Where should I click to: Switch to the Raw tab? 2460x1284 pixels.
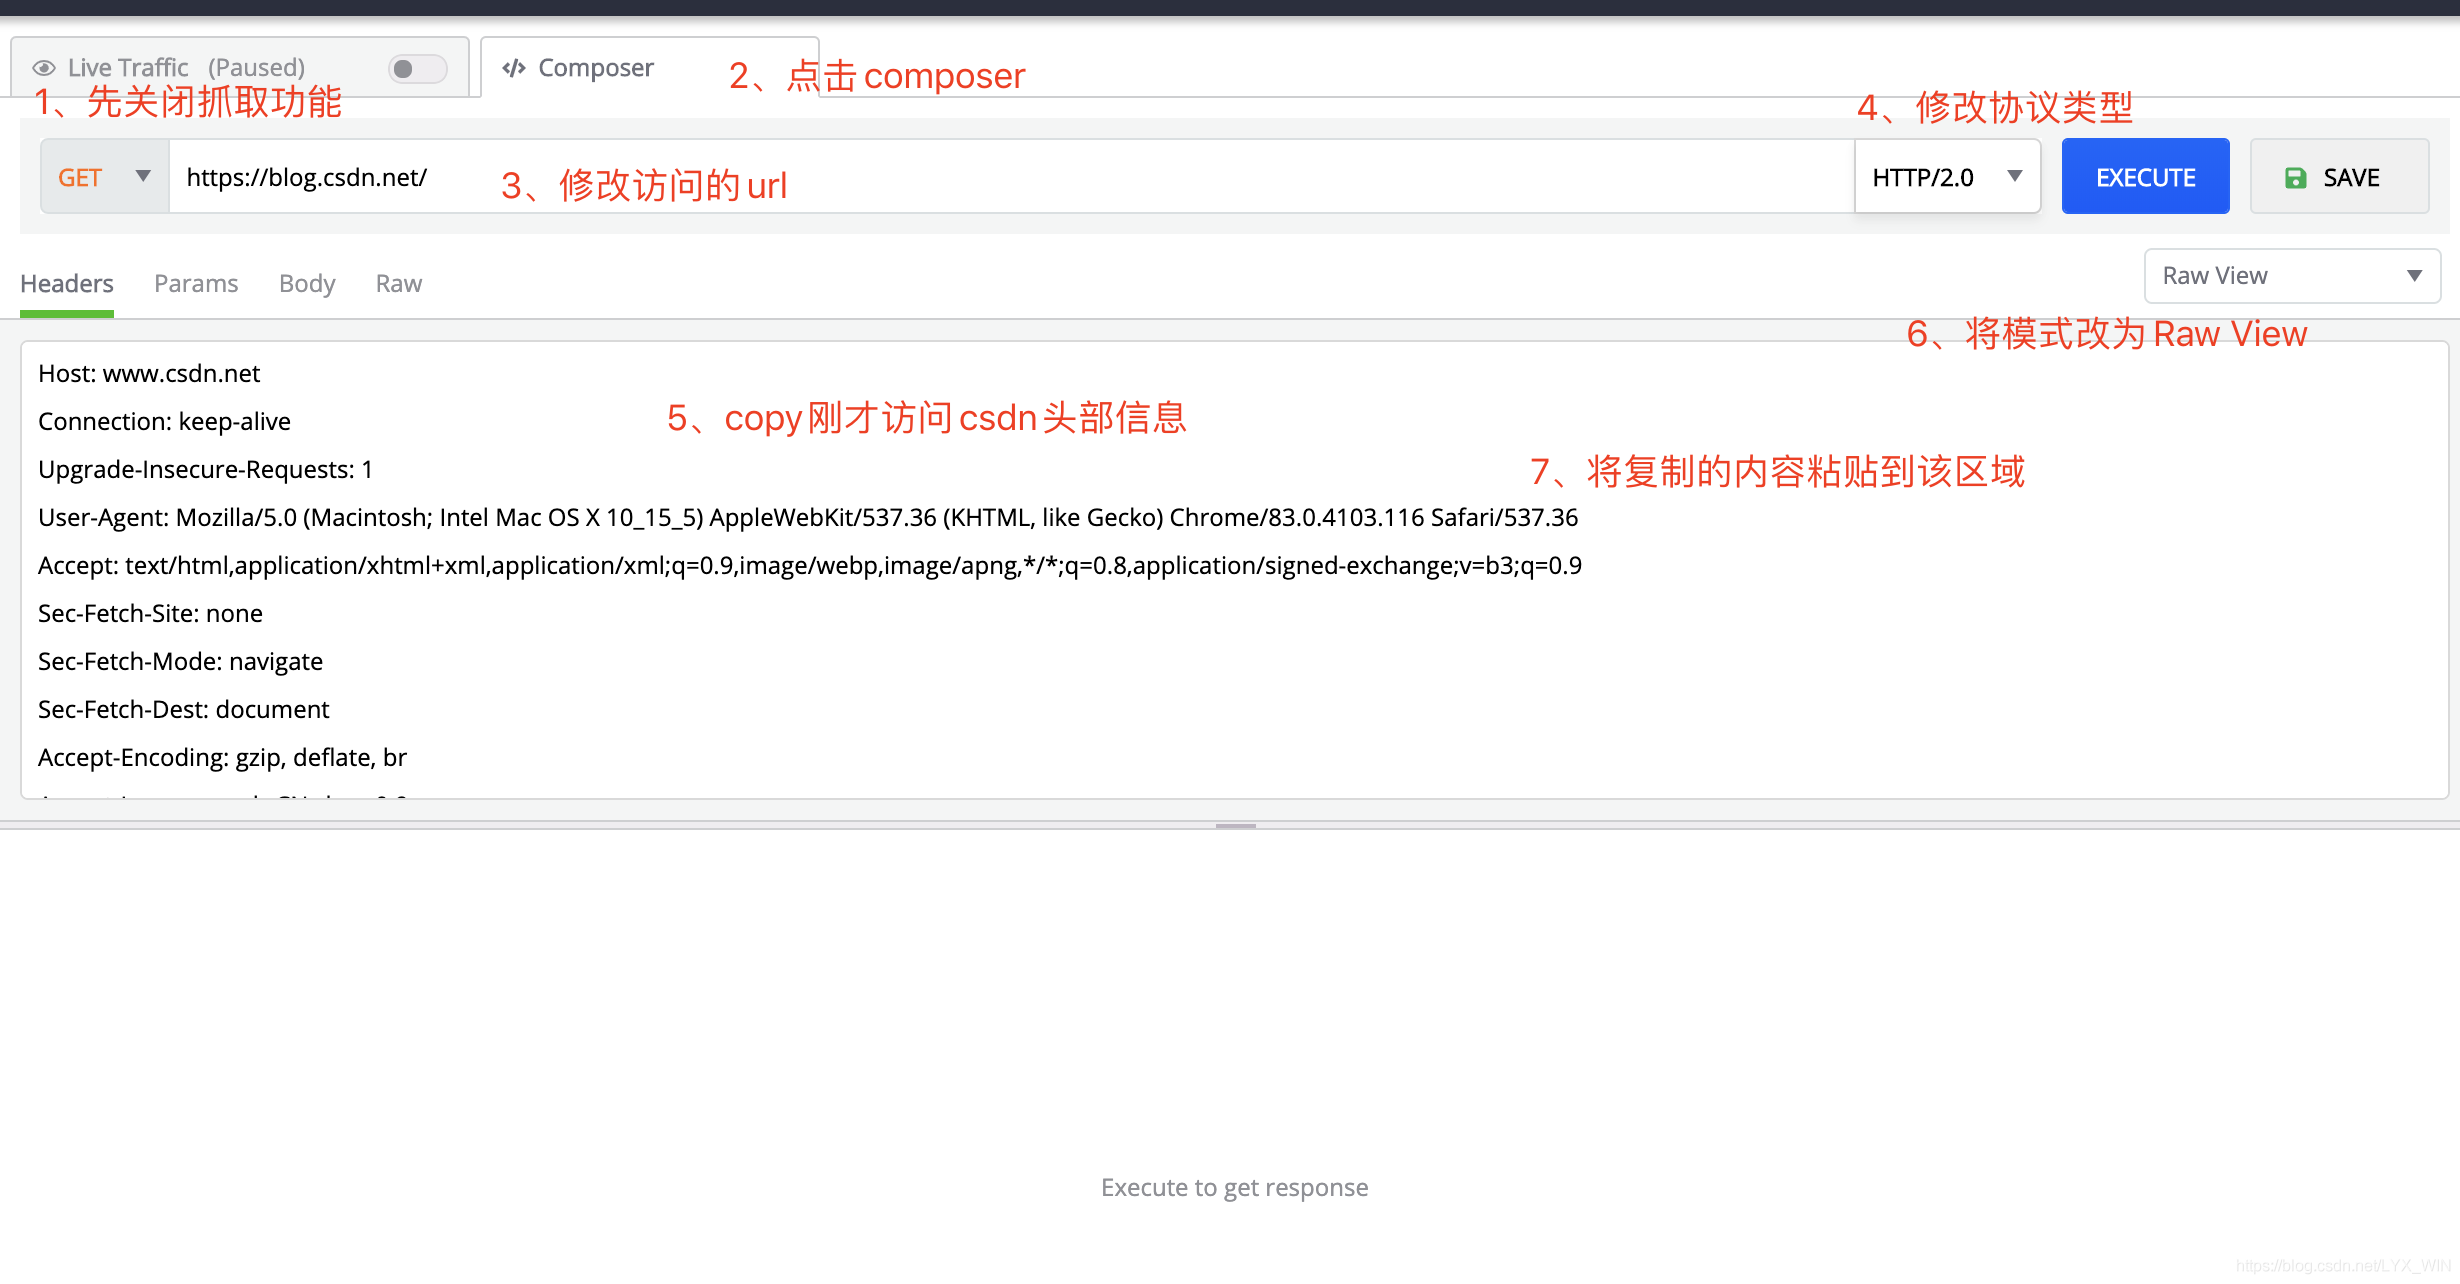pos(399,284)
